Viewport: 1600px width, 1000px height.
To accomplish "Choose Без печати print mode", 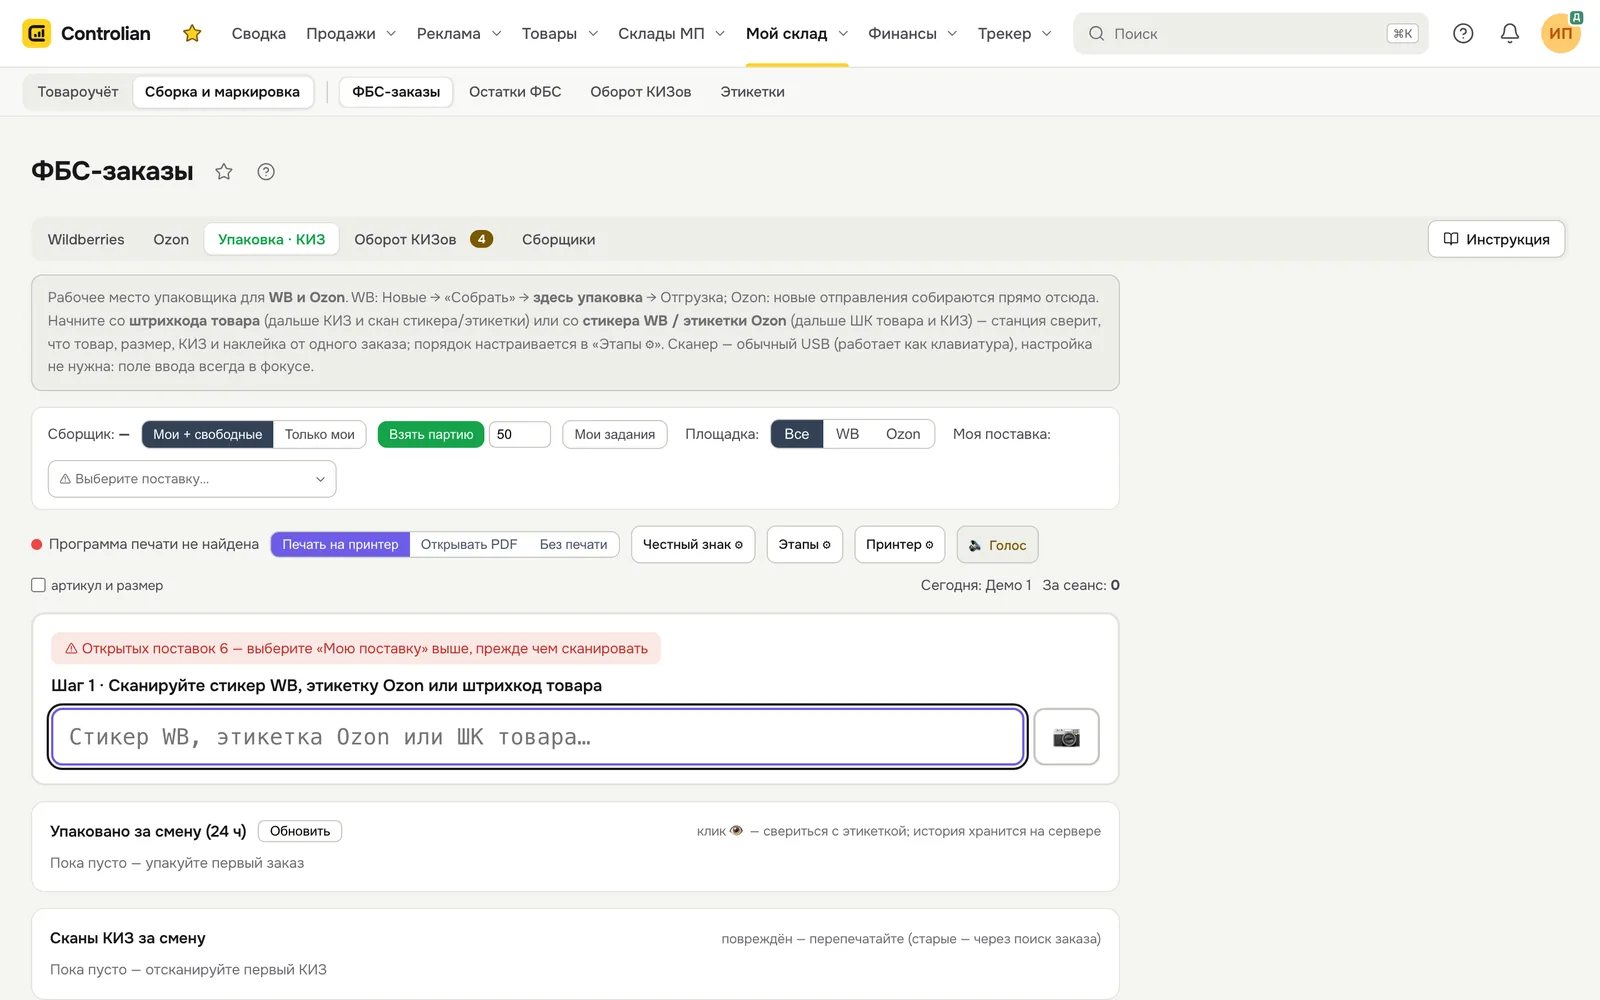I will (574, 545).
